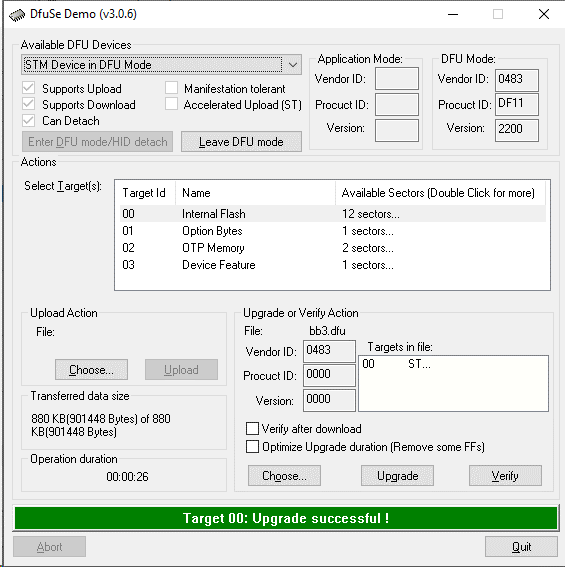Click Choose in Upload Action group

[x=92, y=370]
